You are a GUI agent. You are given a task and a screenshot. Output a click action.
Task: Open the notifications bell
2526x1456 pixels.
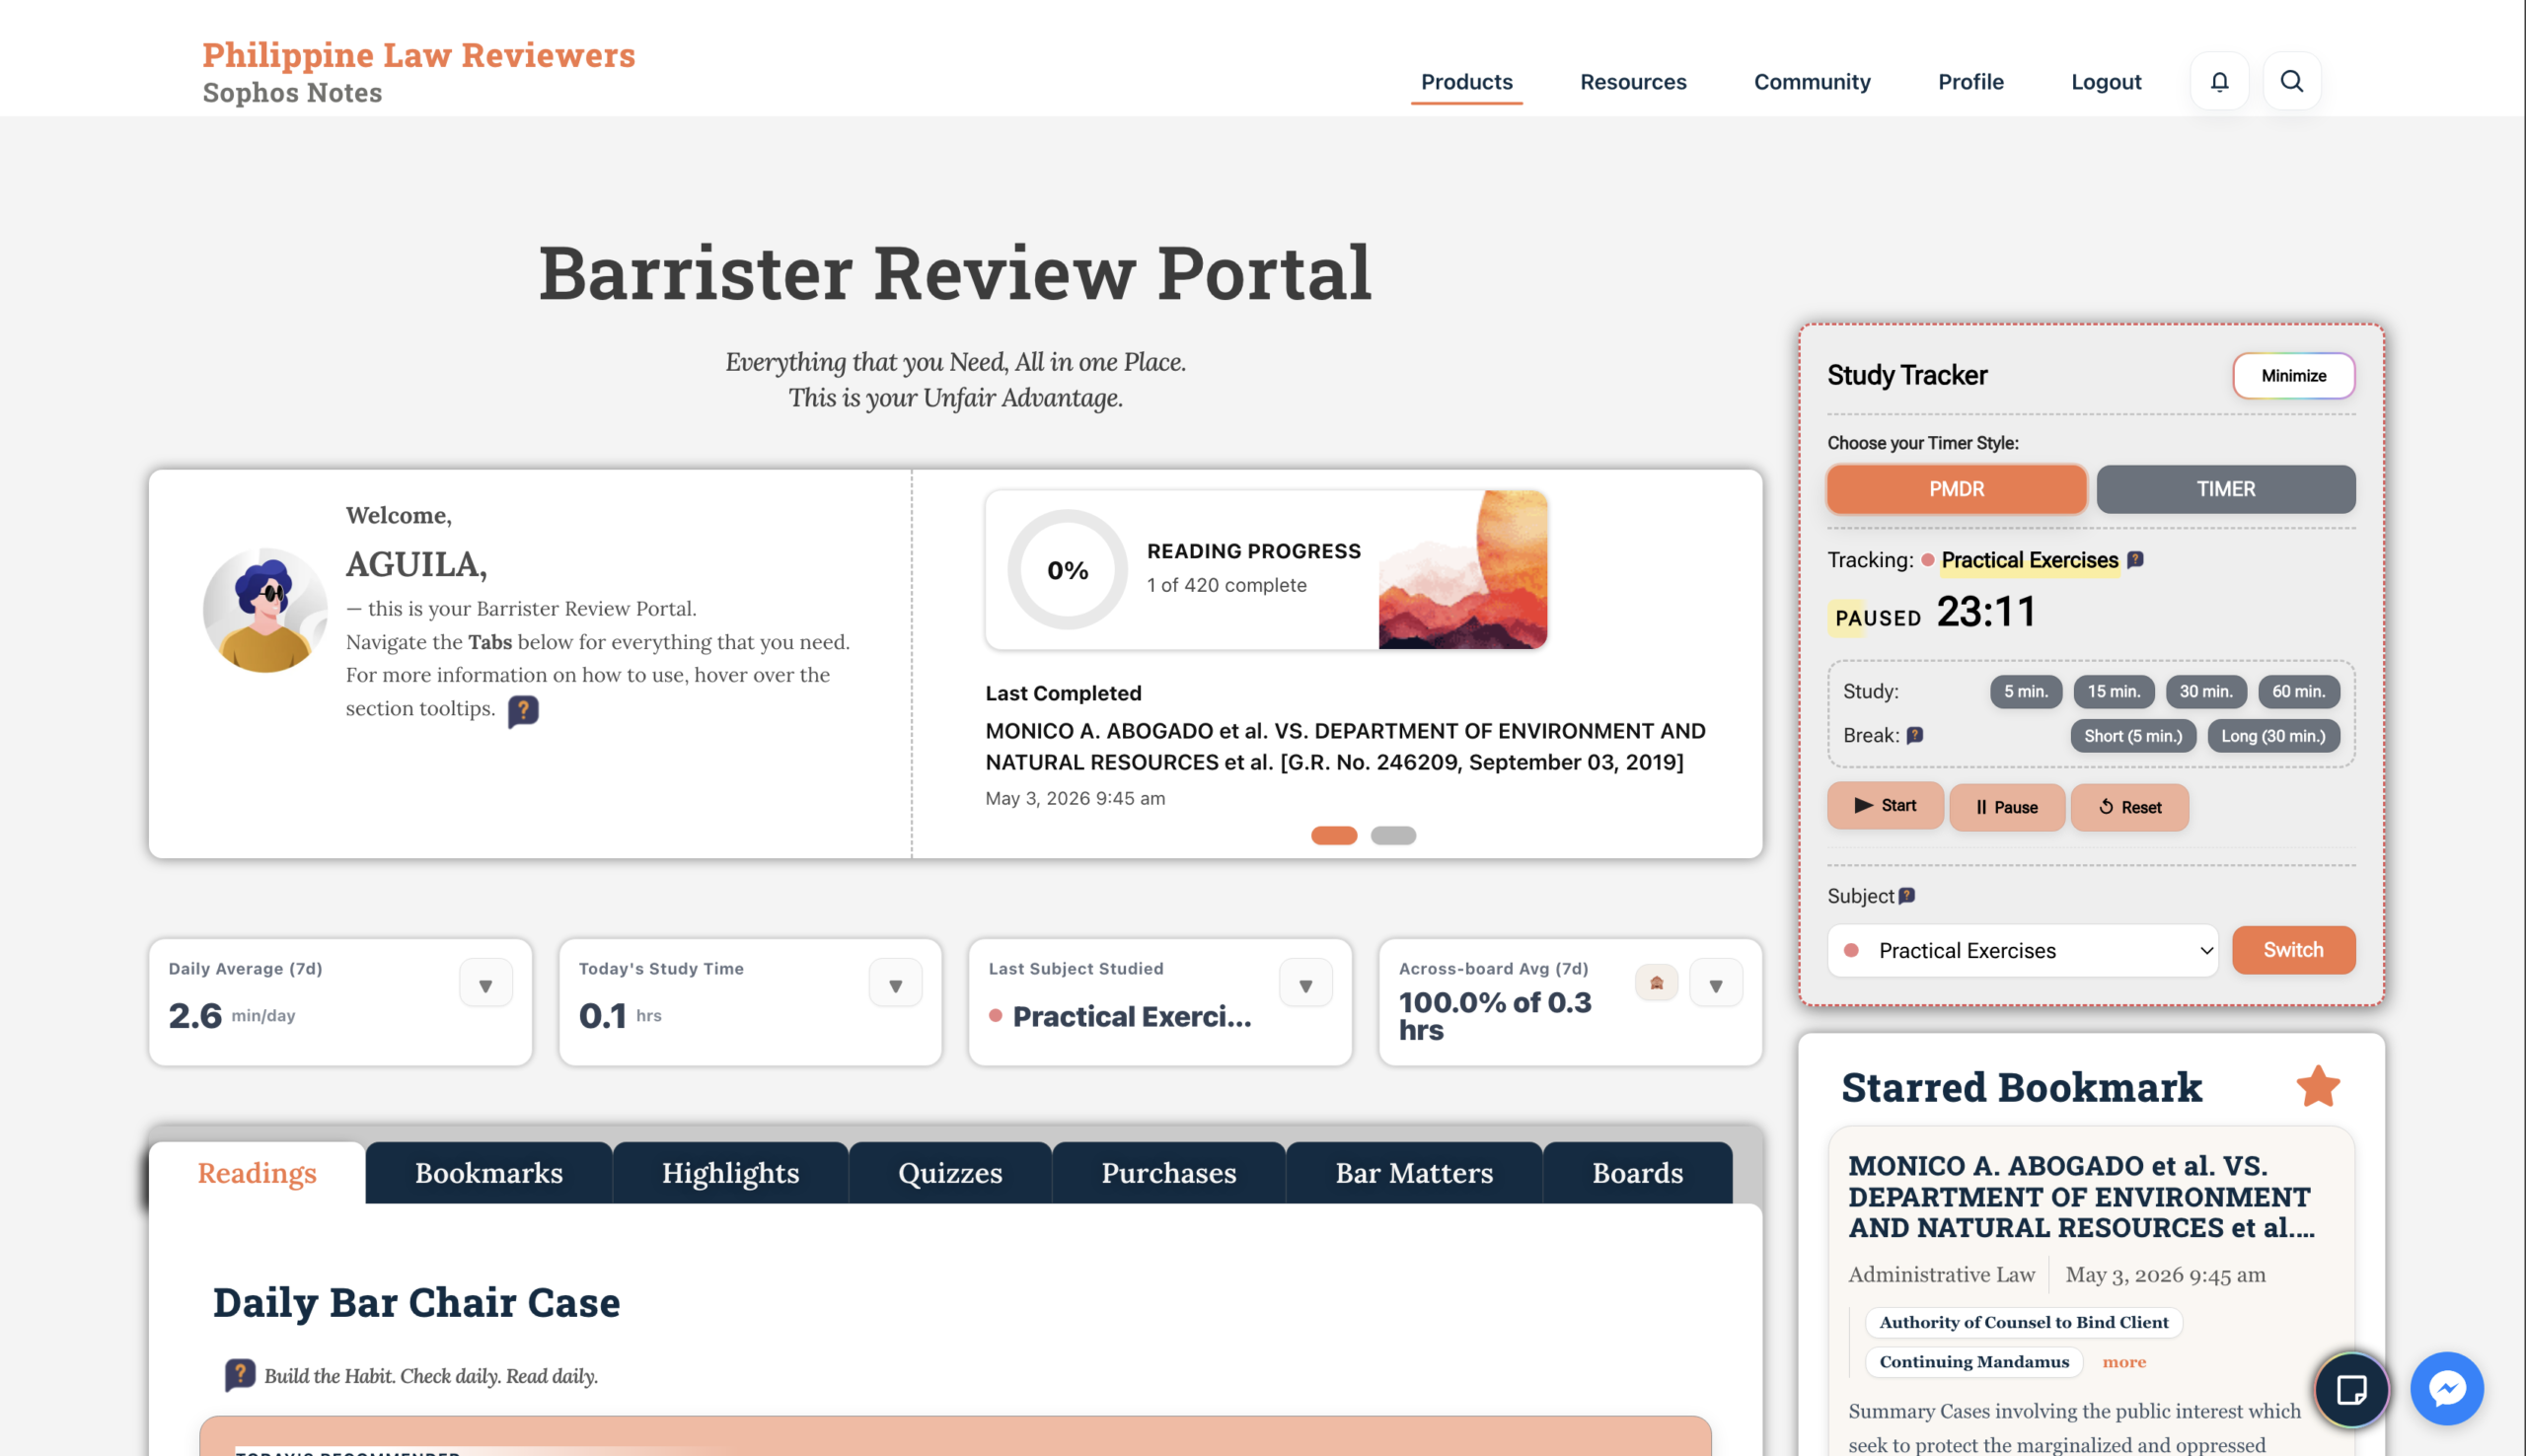point(2219,81)
